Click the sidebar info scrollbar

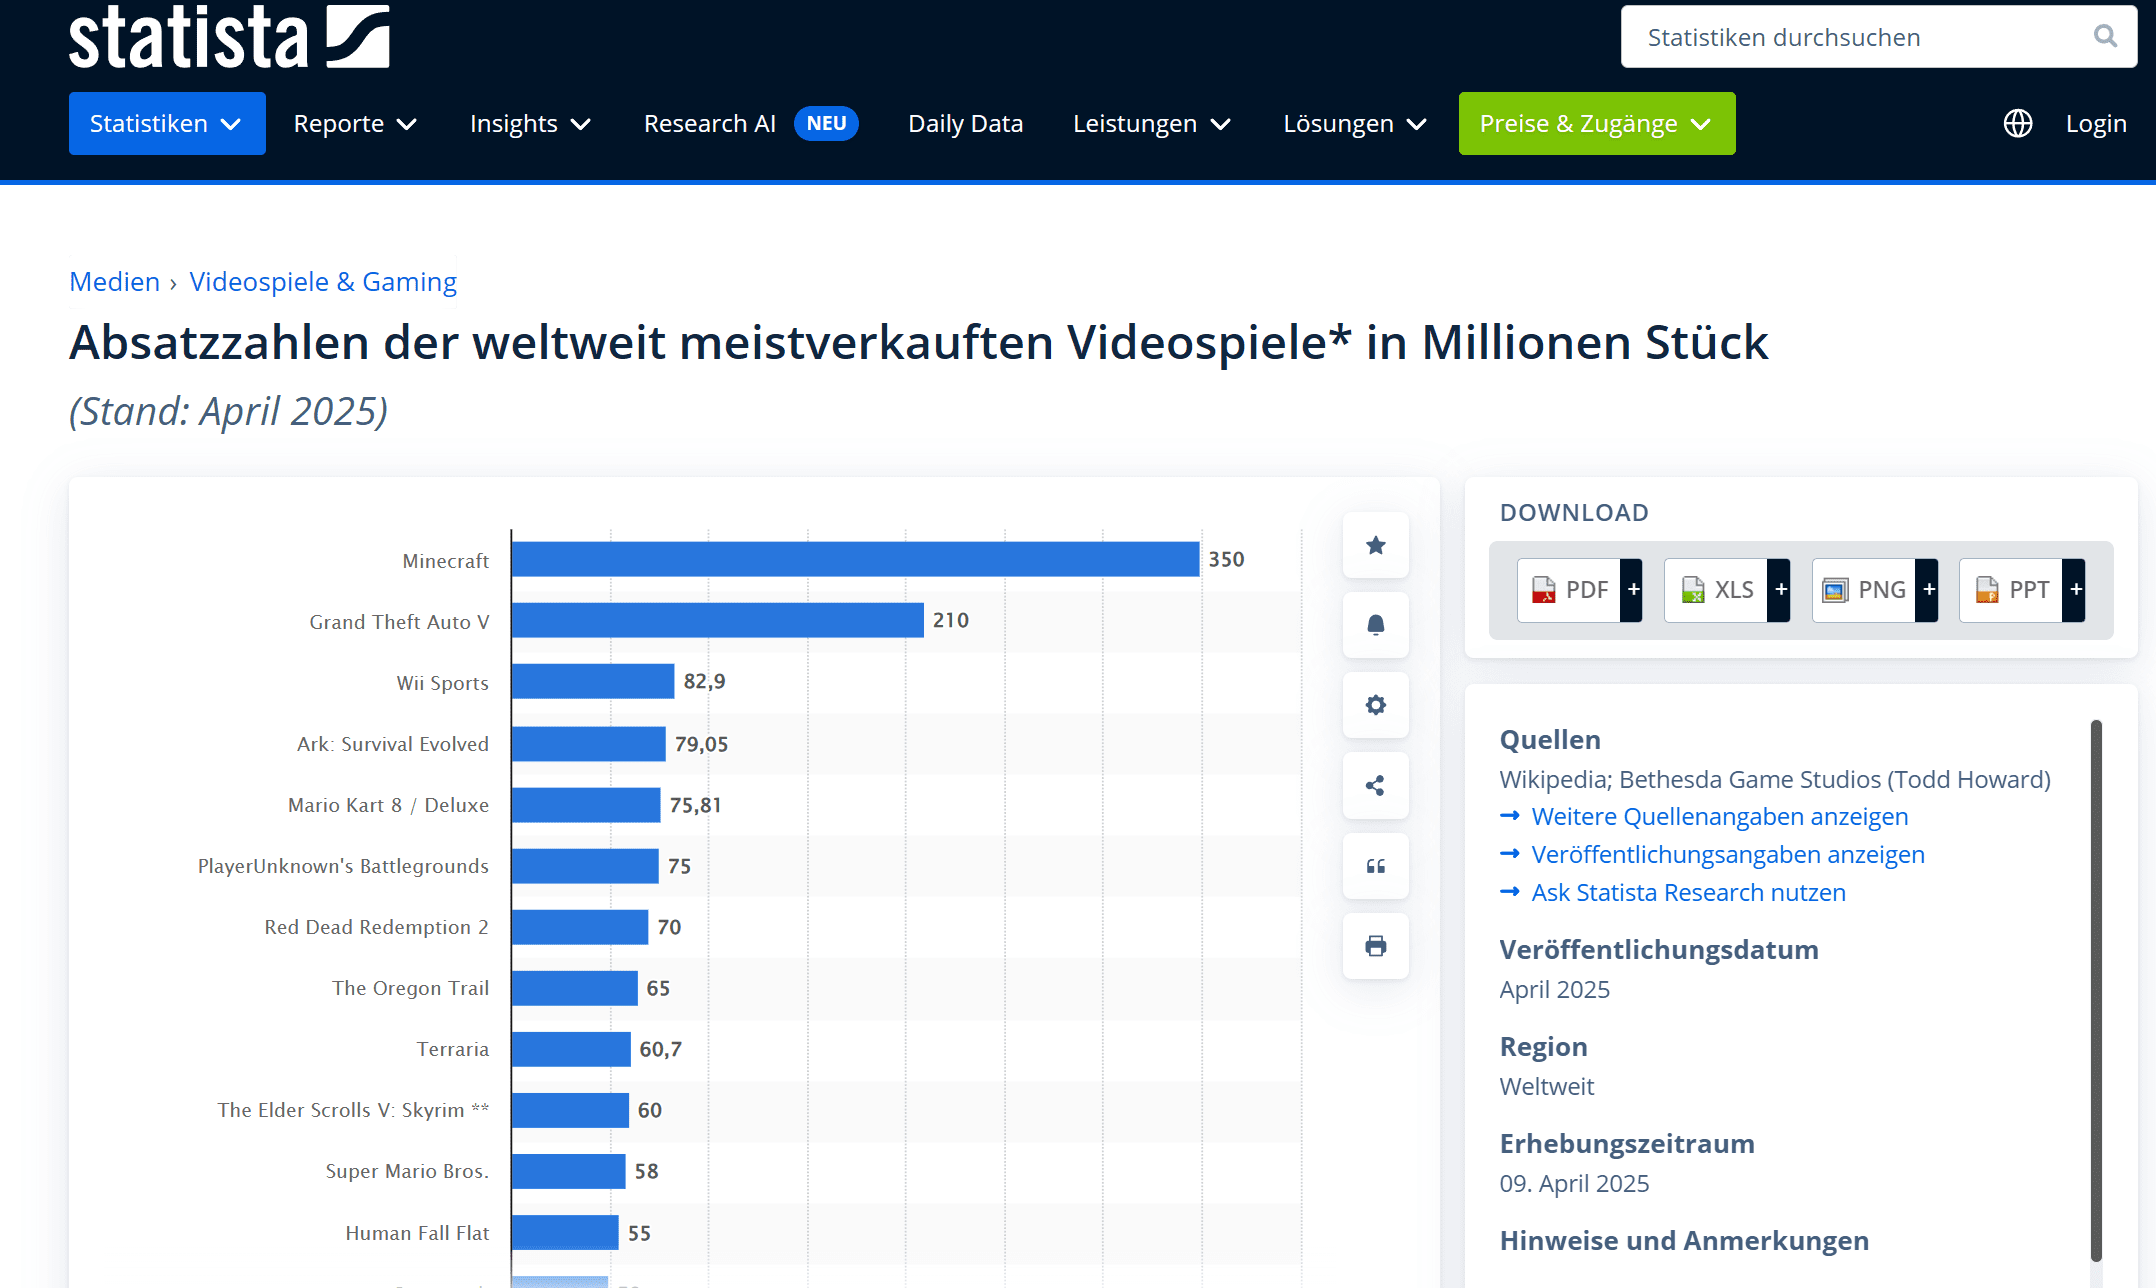pos(2096,990)
